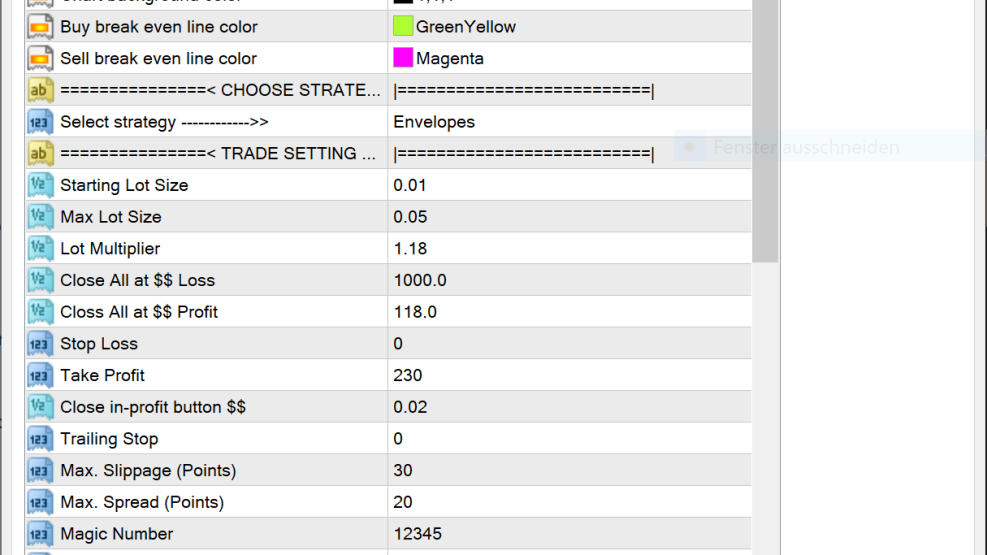Open the Envelopes strategy value dropdown
This screenshot has width=987, height=555.
click(x=570, y=122)
